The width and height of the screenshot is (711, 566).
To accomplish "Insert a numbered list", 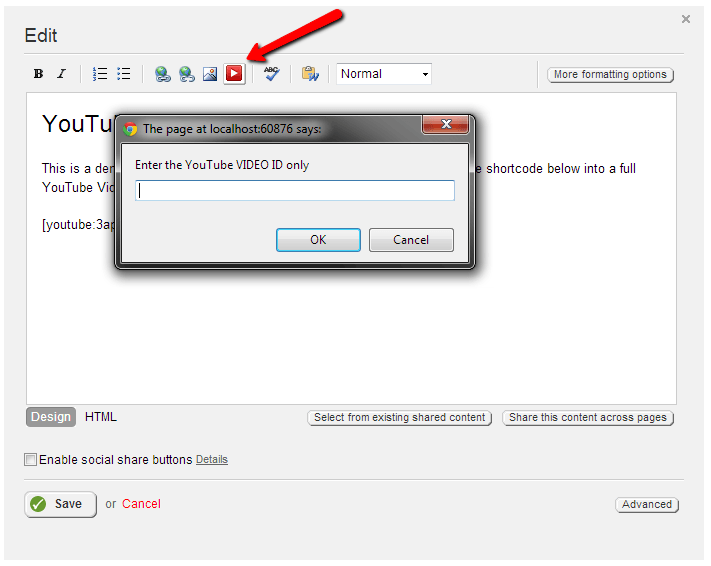I will click(100, 73).
